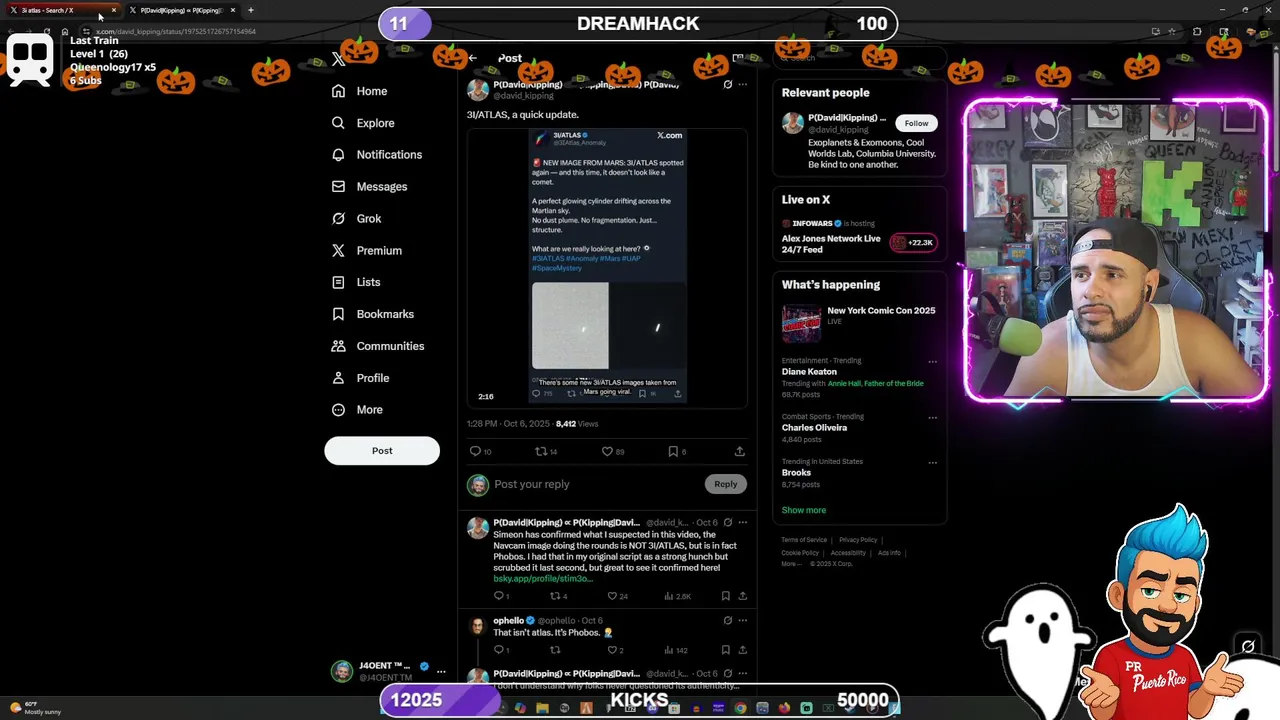
Task: Go back with the Post arrow
Action: tap(472, 58)
